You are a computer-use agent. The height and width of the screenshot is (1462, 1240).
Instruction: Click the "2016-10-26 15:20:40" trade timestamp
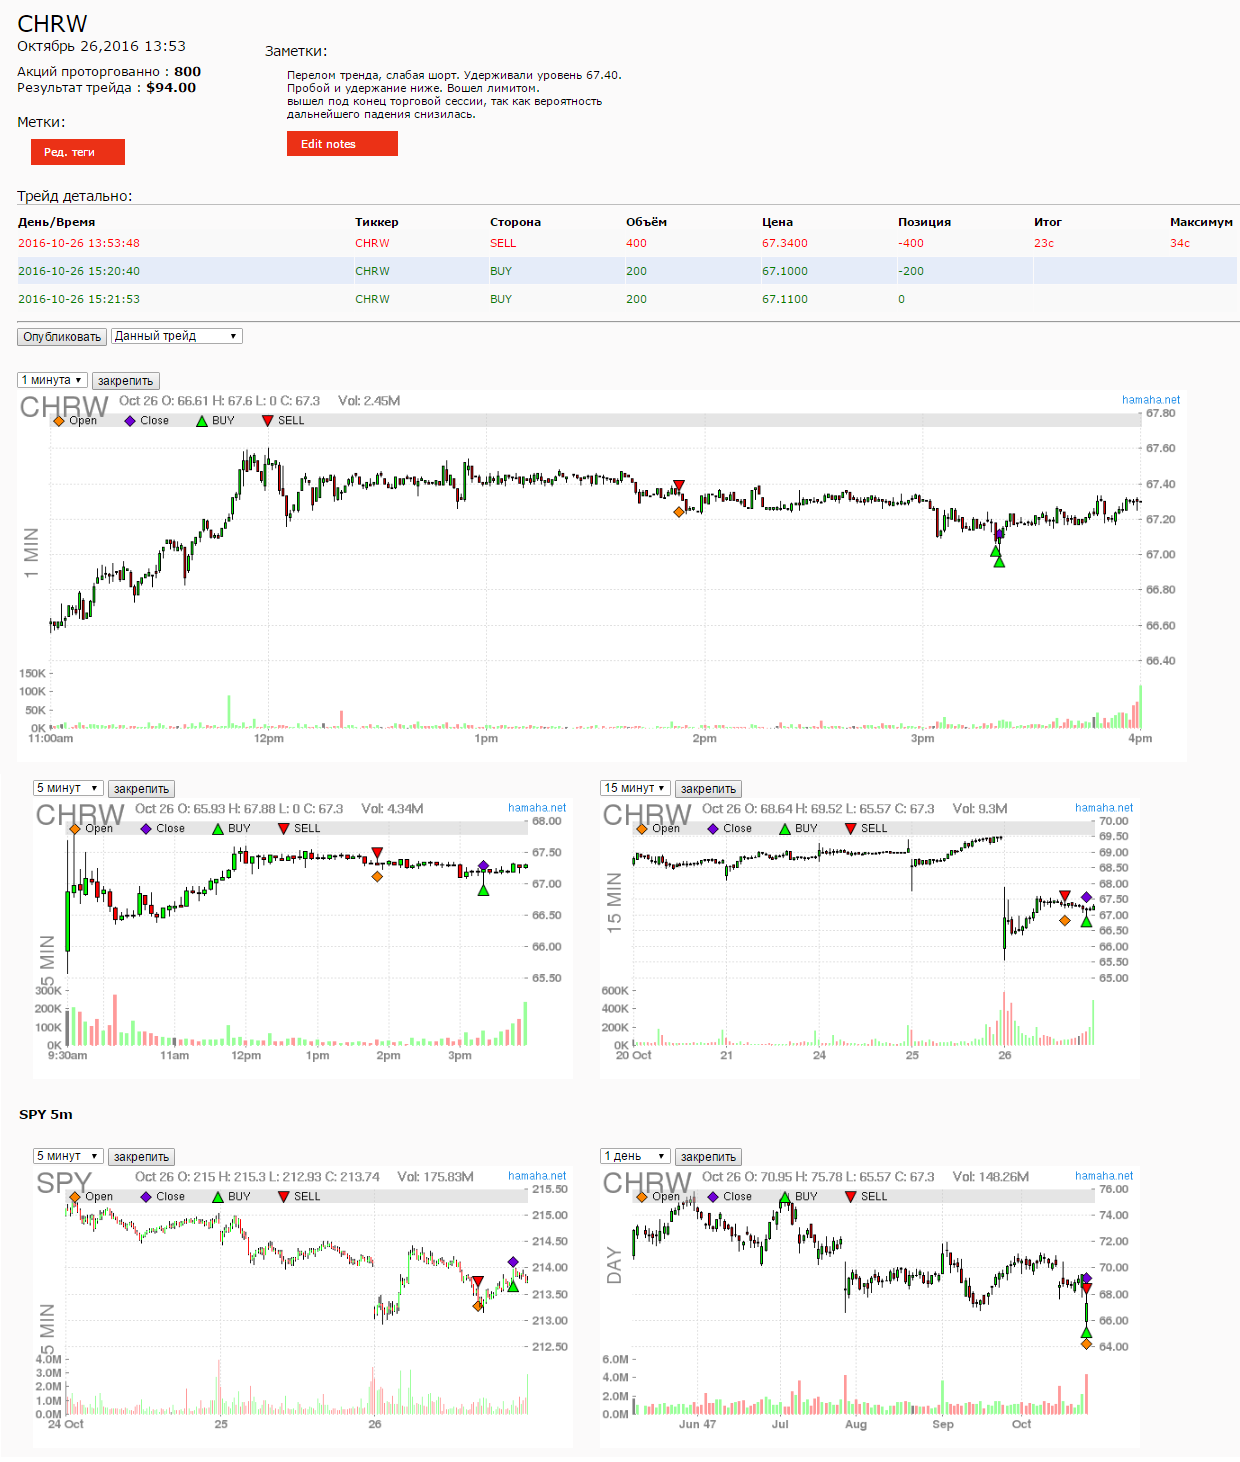click(79, 271)
